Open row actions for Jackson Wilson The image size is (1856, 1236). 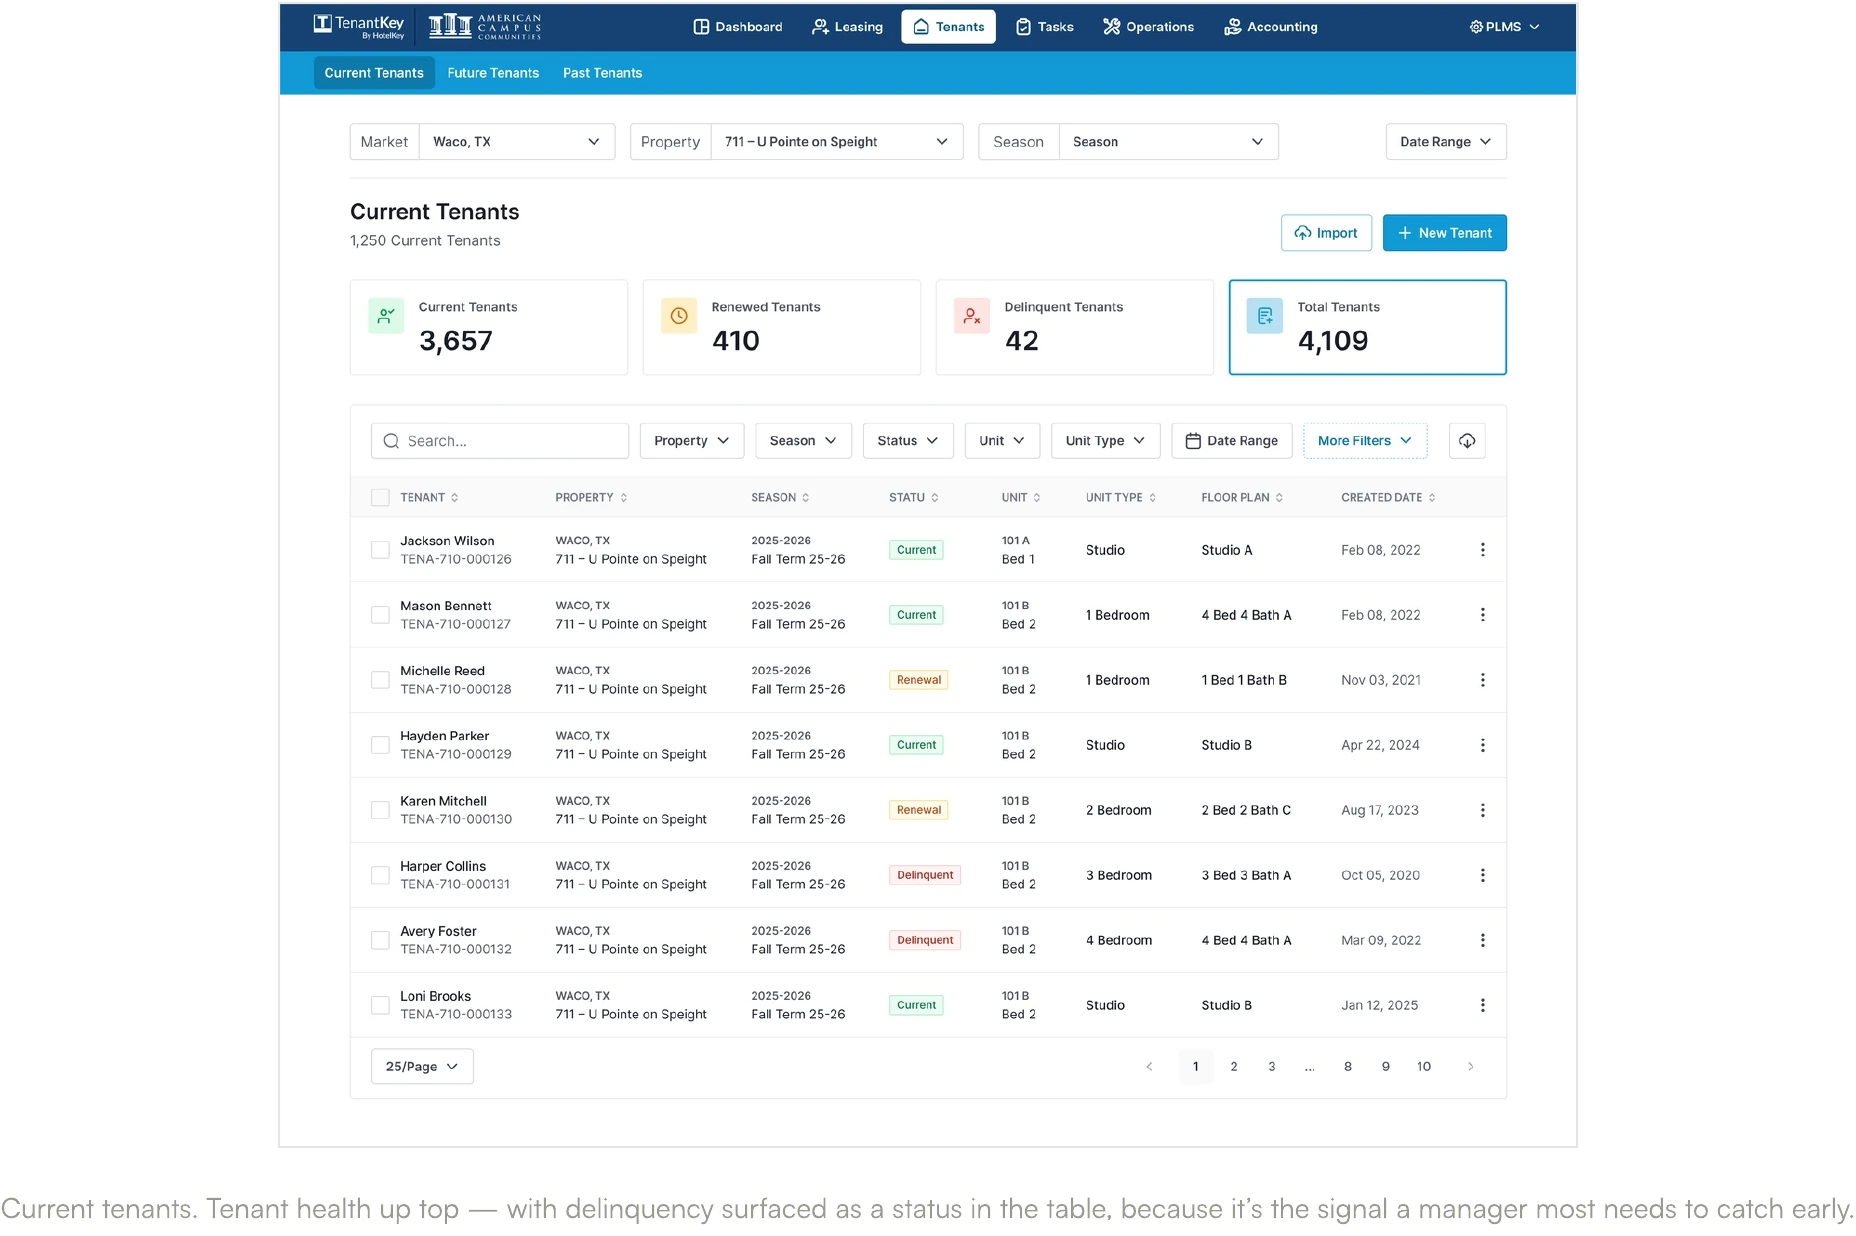tap(1482, 550)
